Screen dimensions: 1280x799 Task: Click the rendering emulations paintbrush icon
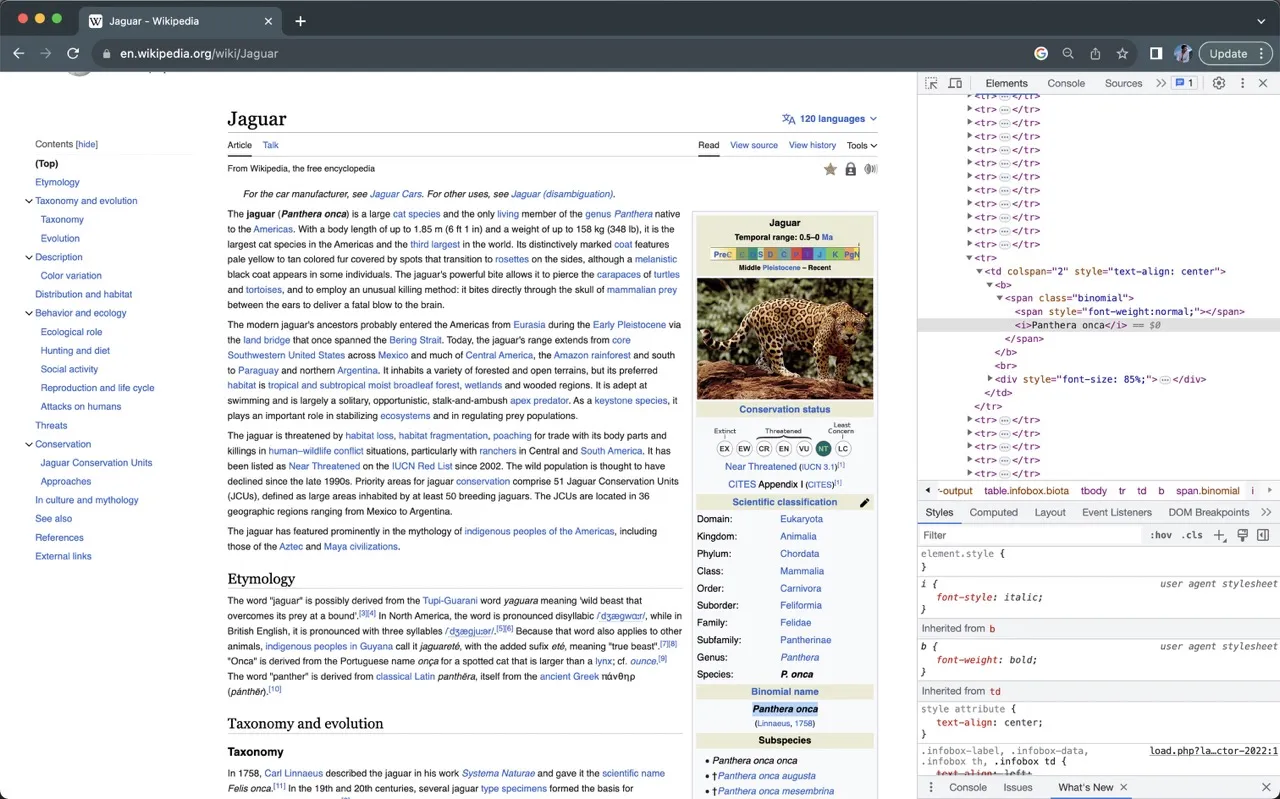click(x=1242, y=535)
